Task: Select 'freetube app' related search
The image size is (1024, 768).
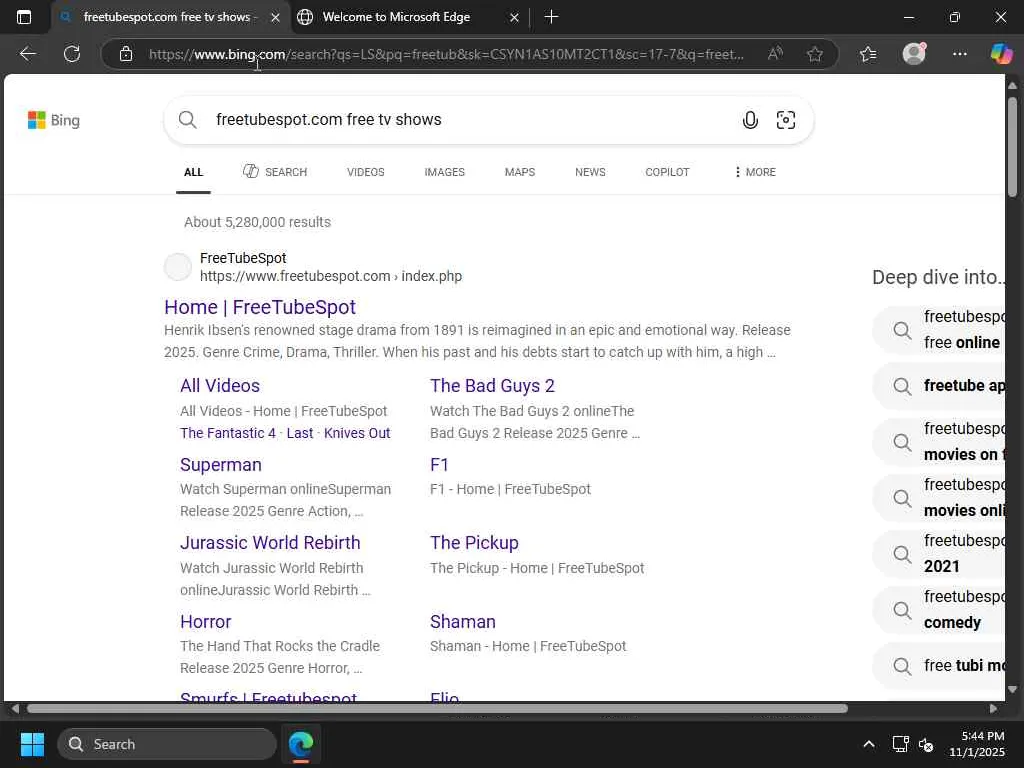Action: (939, 386)
